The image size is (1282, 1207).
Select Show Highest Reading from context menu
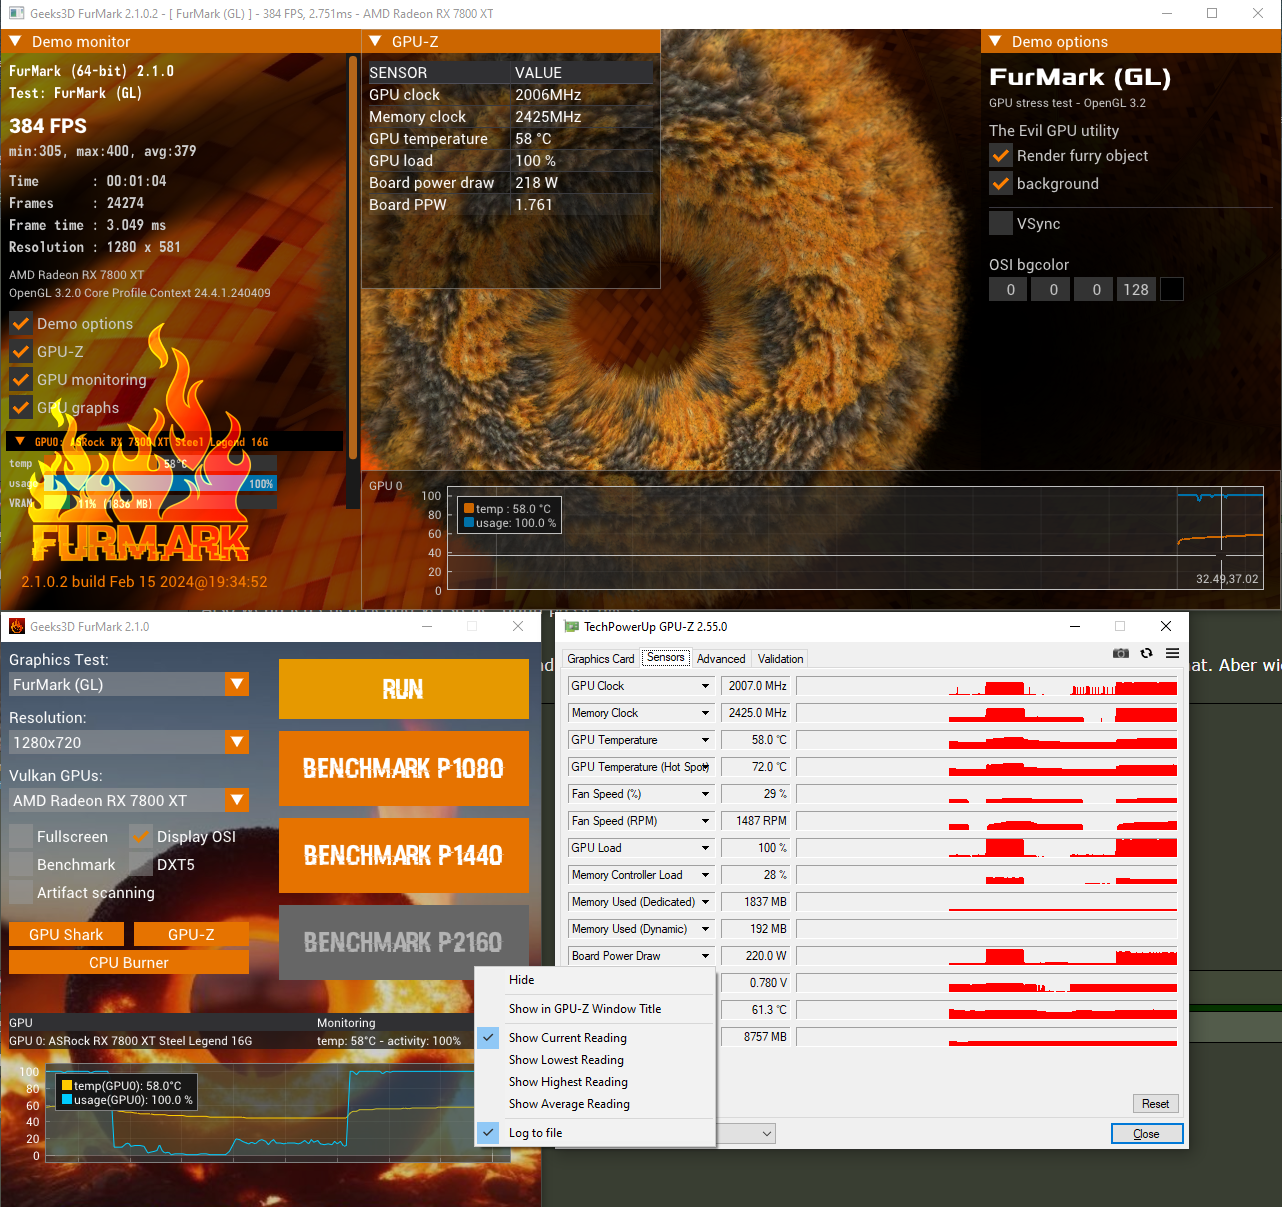568,1082
